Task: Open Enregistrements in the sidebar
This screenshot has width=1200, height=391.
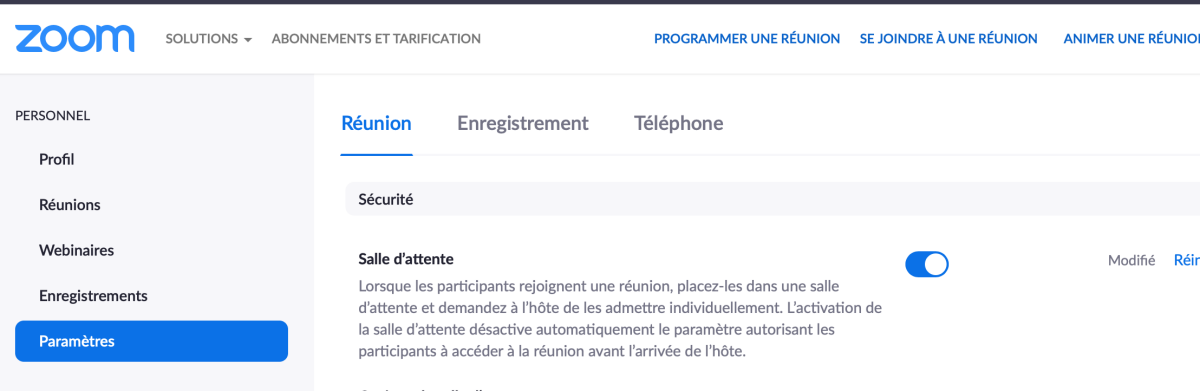Action: pos(93,296)
